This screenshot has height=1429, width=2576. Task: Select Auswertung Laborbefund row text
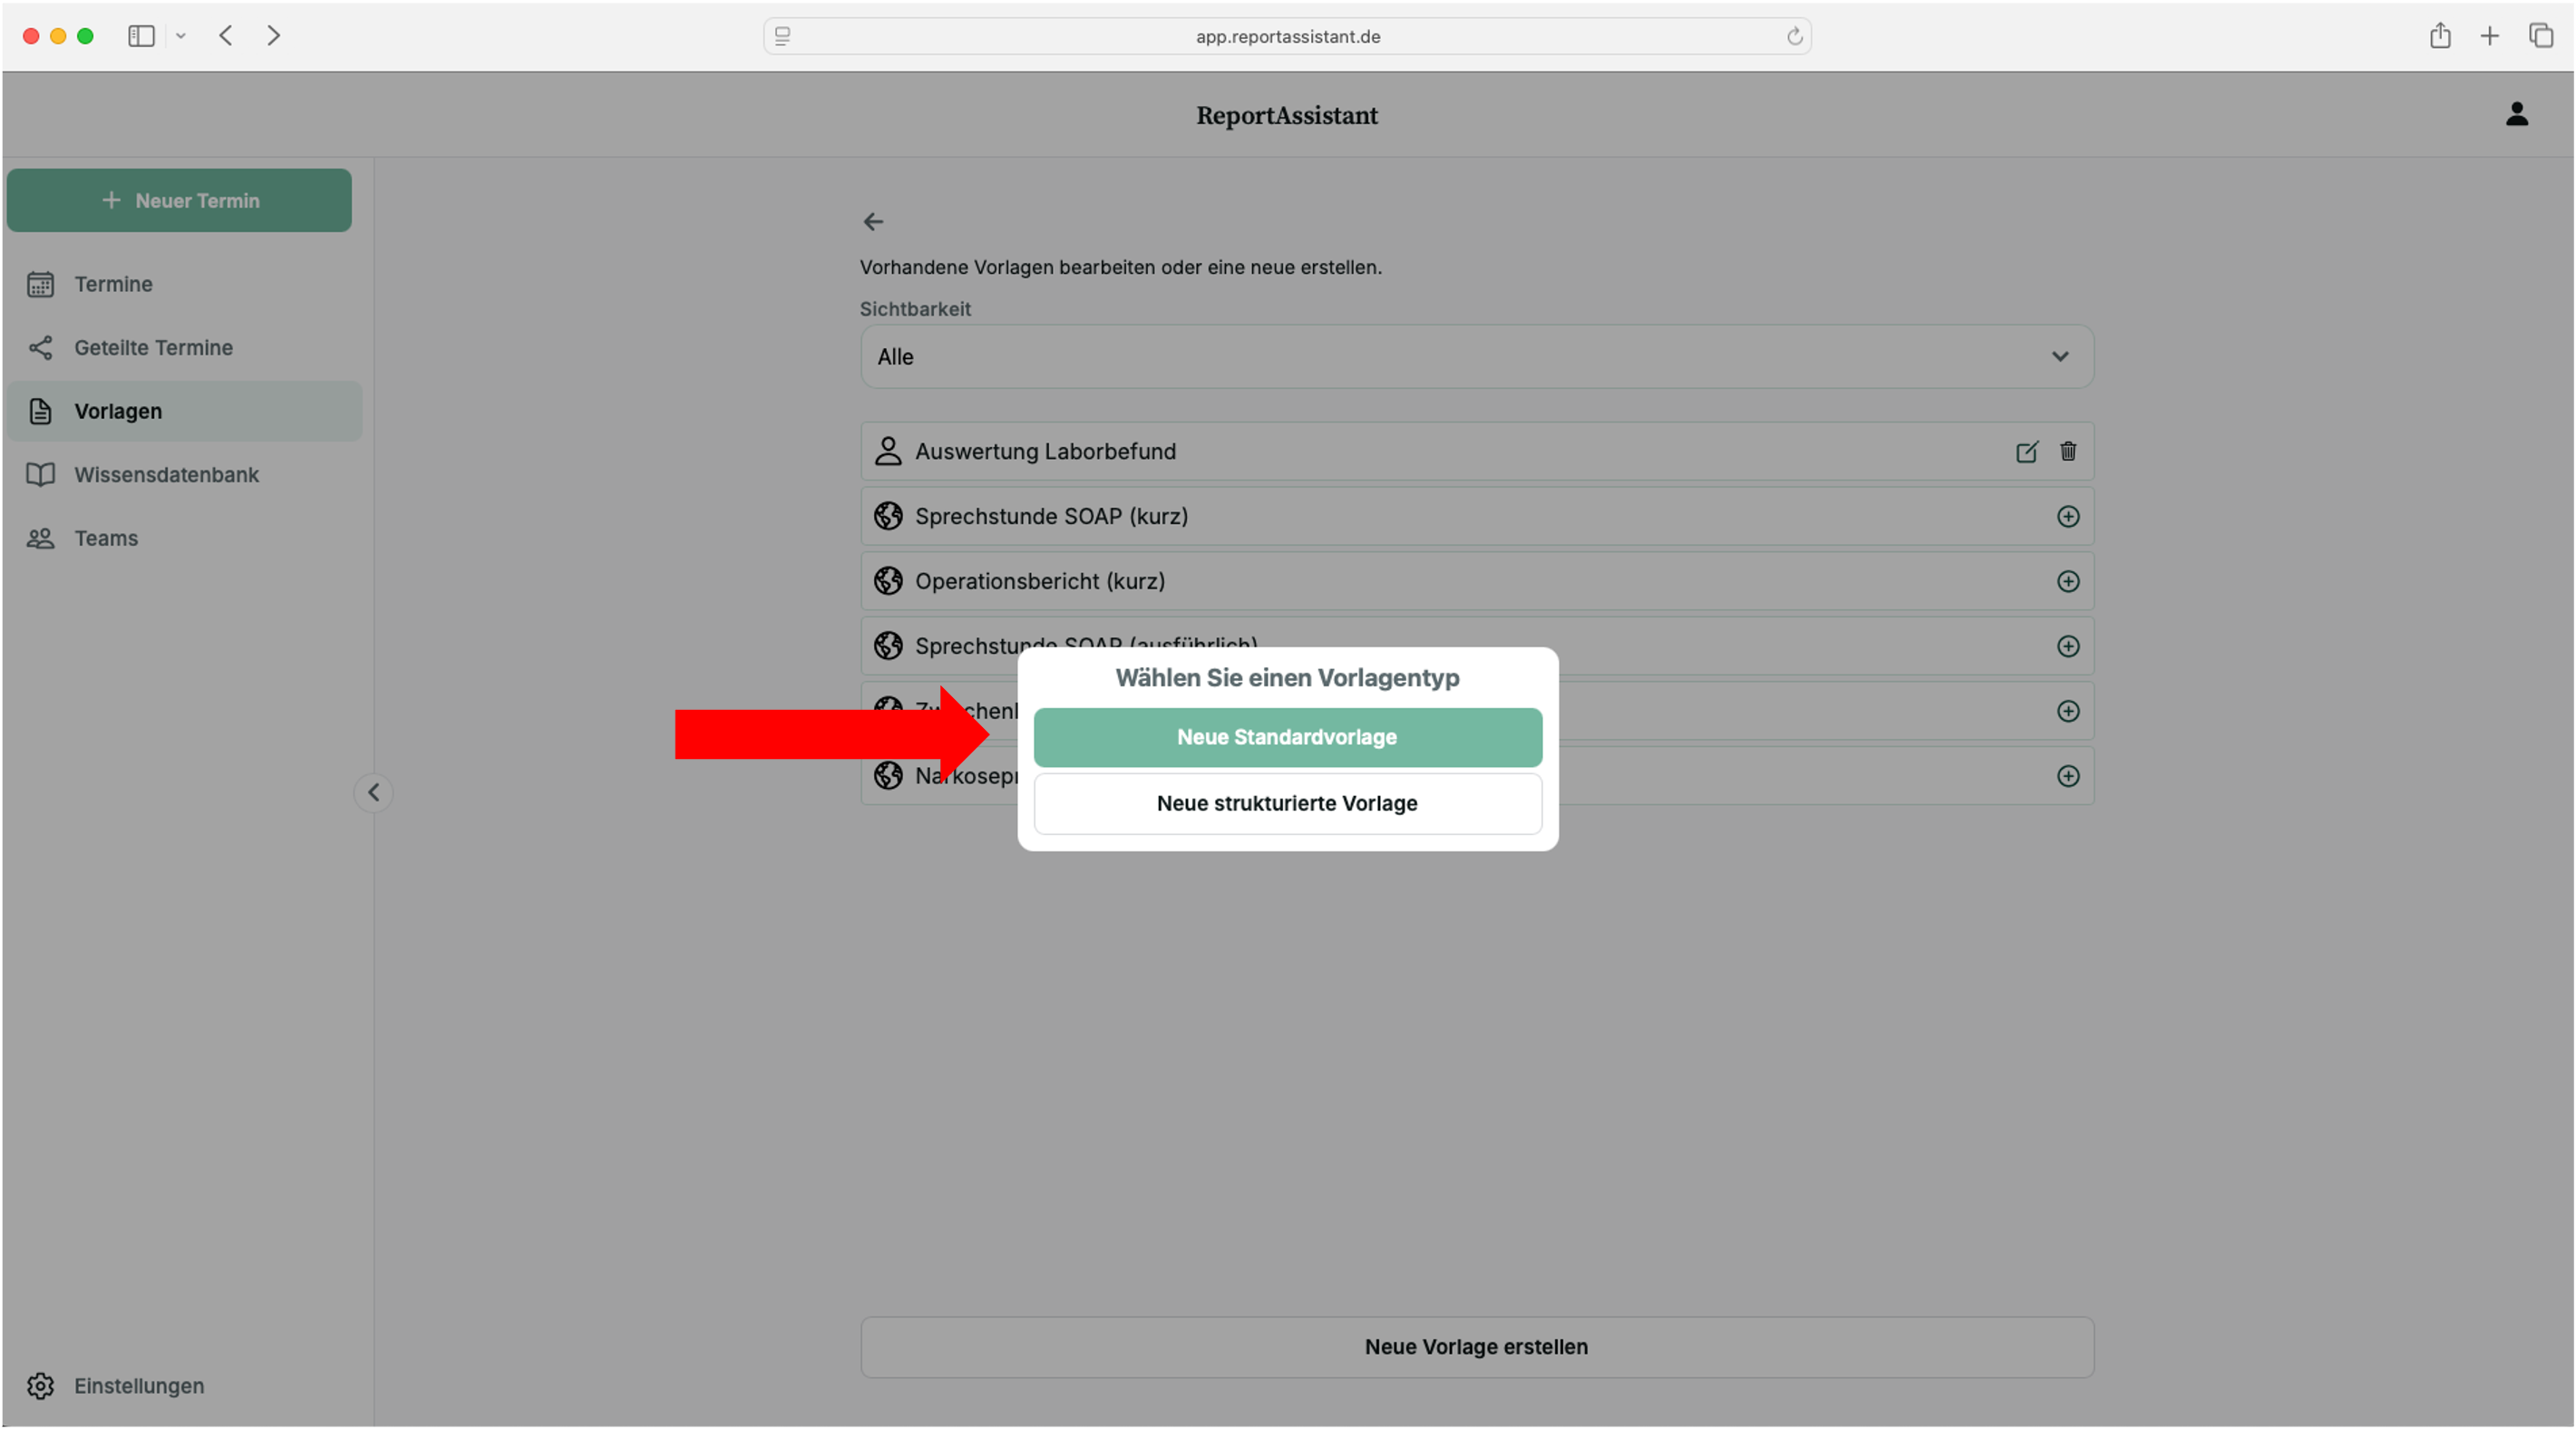point(1045,451)
